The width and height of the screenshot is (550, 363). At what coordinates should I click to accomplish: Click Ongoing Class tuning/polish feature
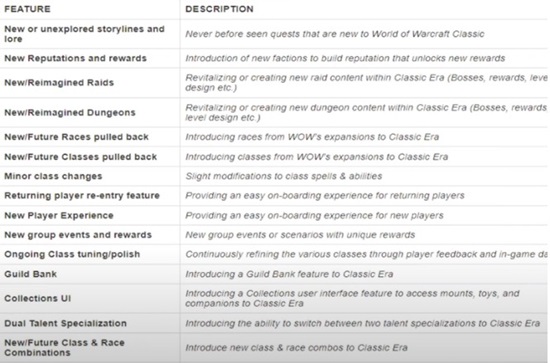[x=72, y=254]
